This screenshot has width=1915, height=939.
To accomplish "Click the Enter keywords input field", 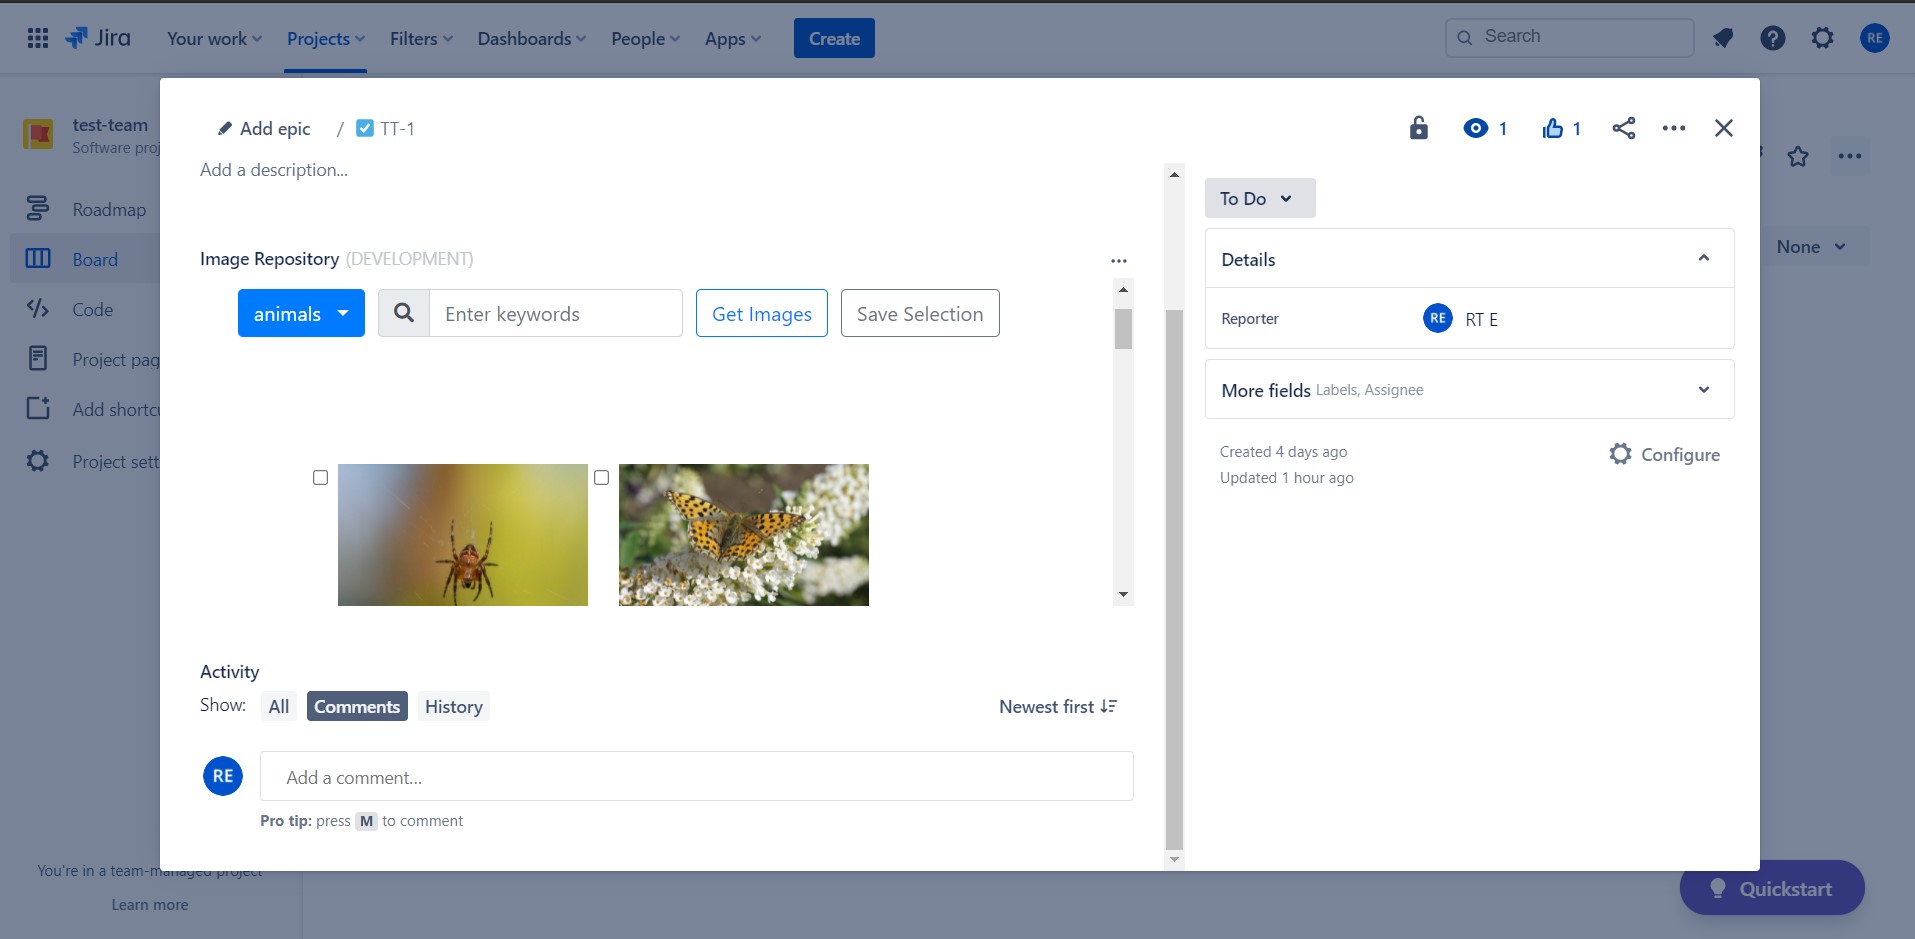I will click(x=556, y=313).
